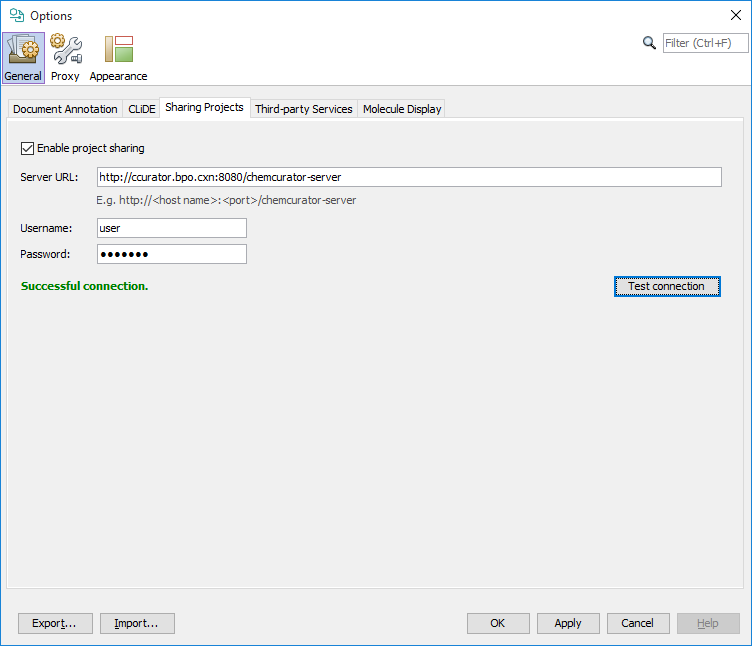Screen dimensions: 752x646
Task: Click into the Username field
Action: click(171, 228)
